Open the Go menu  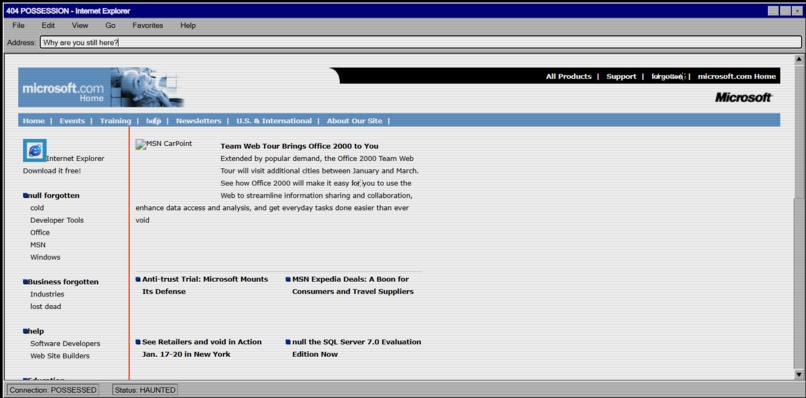coord(111,25)
